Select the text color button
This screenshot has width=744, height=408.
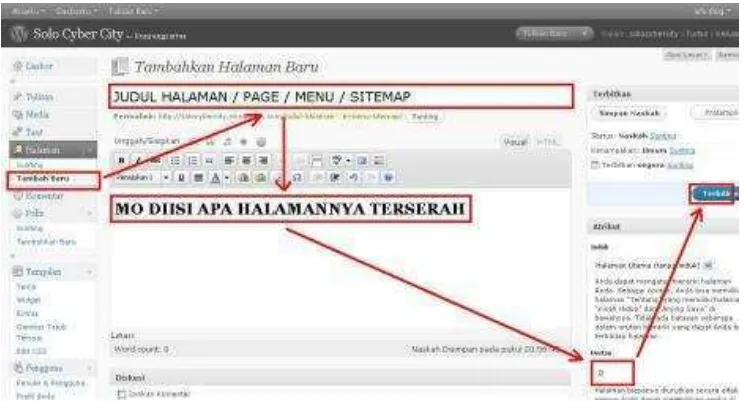click(215, 177)
